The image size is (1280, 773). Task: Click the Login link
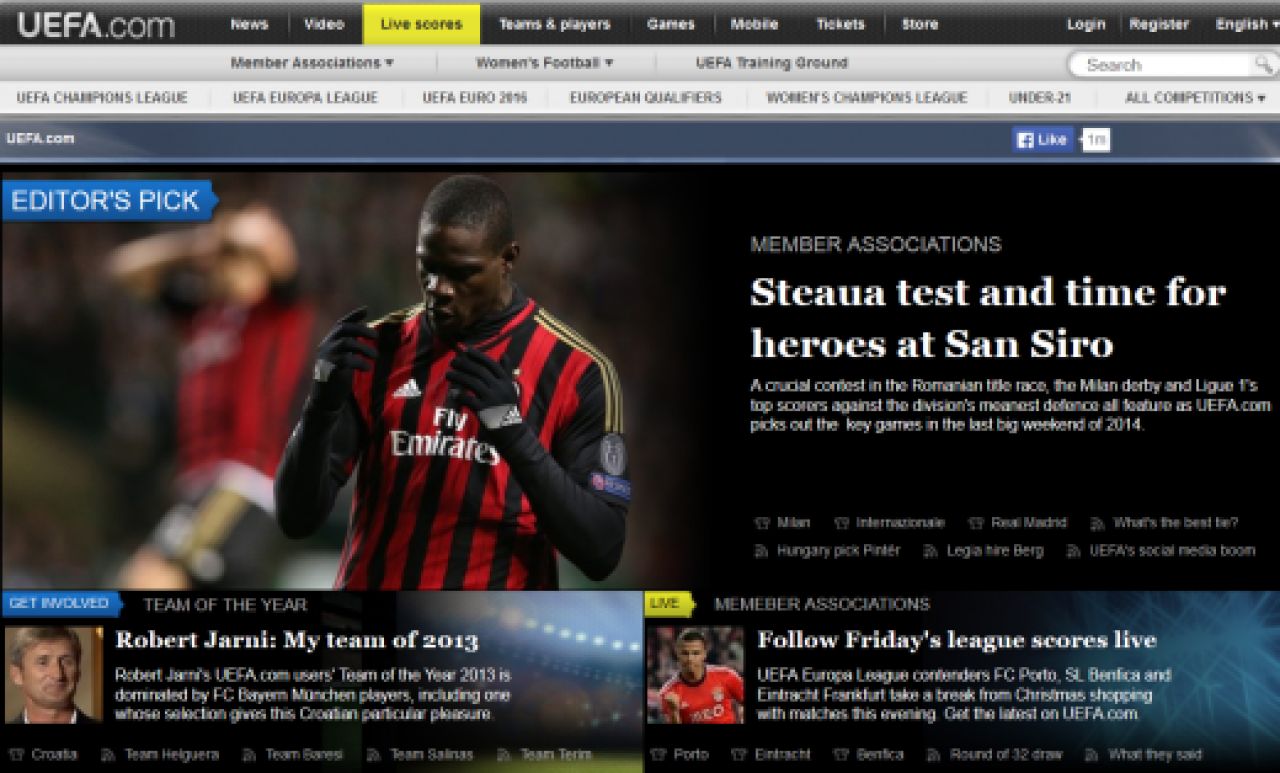(1086, 24)
